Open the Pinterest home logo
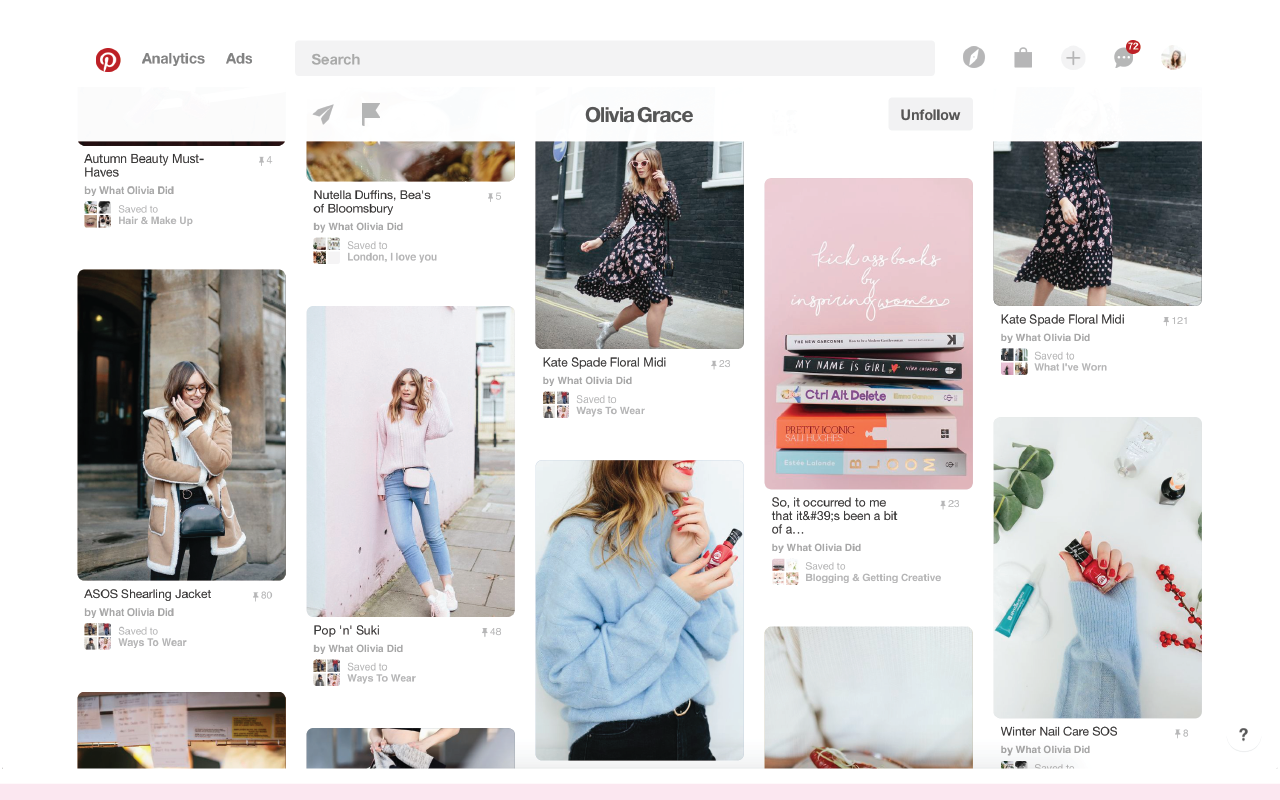 click(108, 59)
